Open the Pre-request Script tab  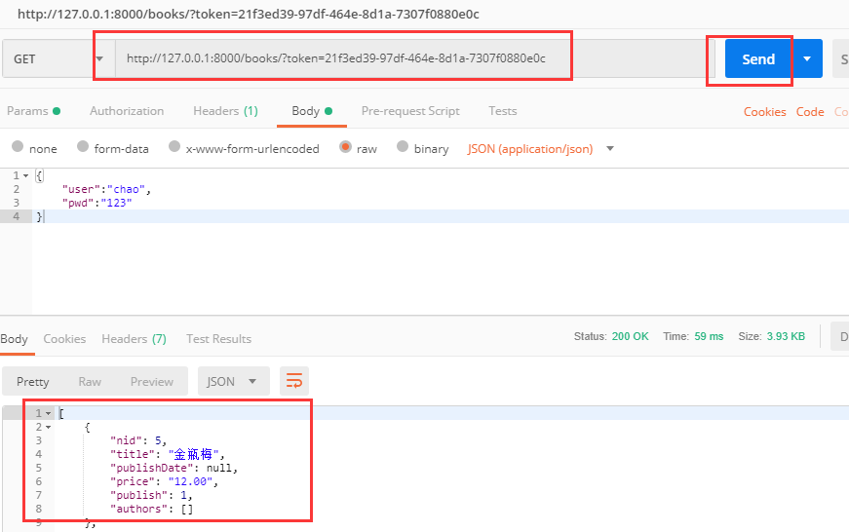click(x=410, y=111)
